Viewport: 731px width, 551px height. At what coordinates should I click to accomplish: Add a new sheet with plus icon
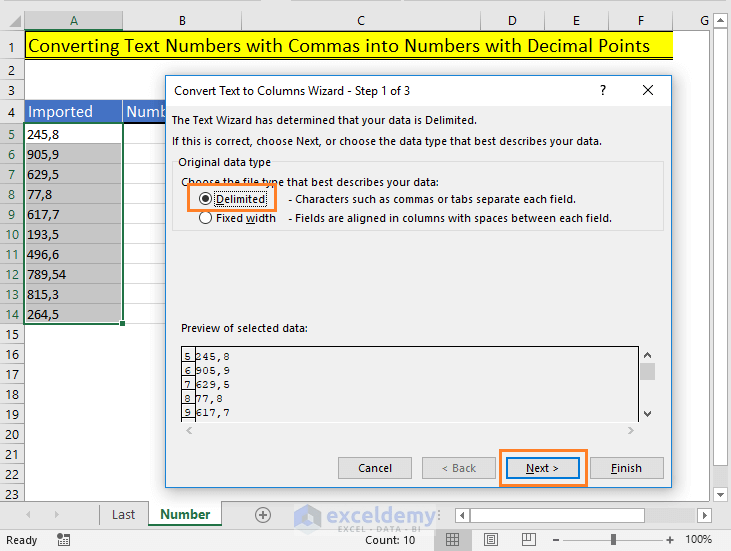coord(263,515)
